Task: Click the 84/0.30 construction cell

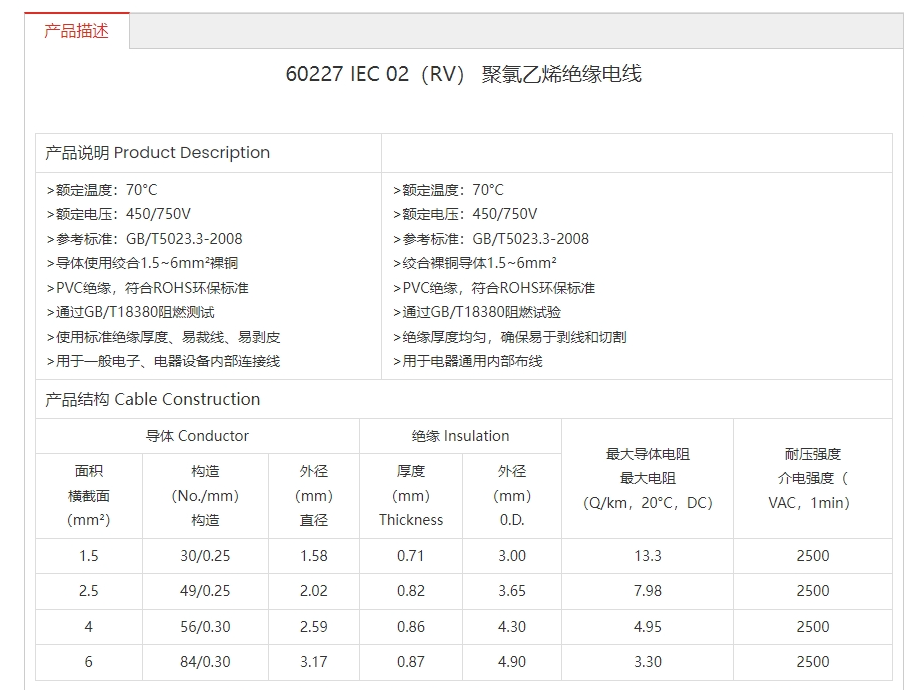Action: pyautogui.click(x=205, y=661)
